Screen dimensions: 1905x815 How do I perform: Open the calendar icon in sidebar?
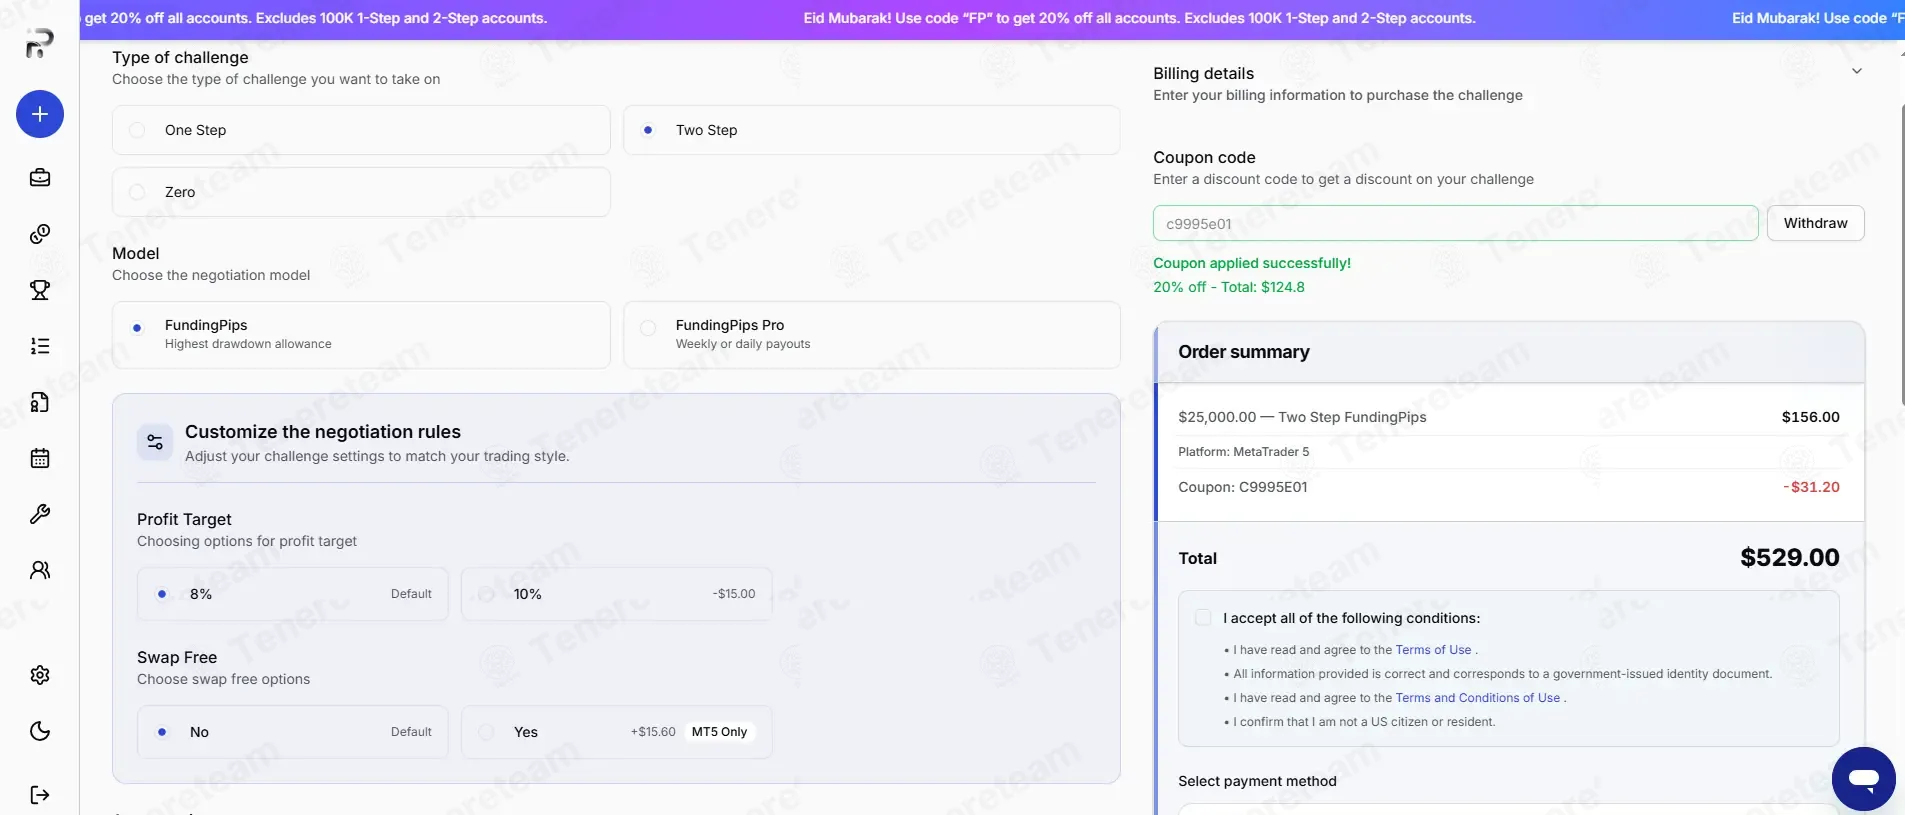point(40,458)
